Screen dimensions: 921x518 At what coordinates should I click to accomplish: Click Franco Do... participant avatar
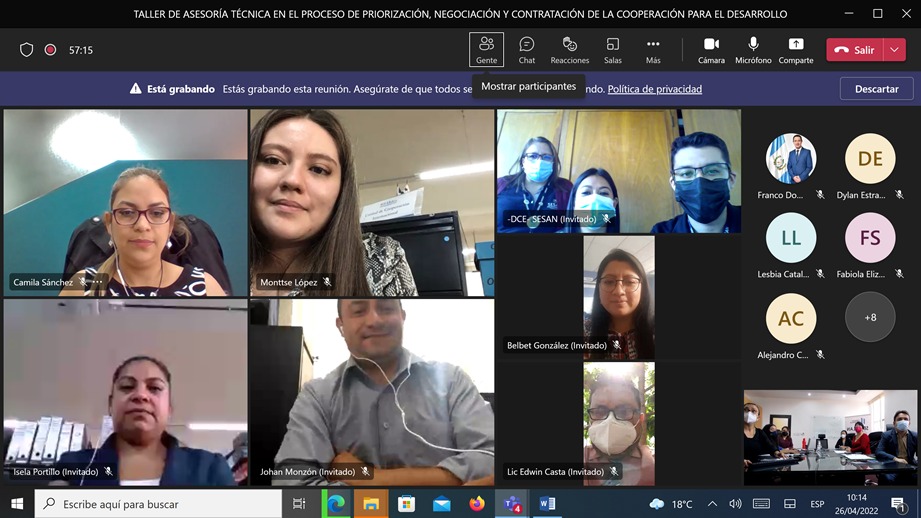point(791,159)
